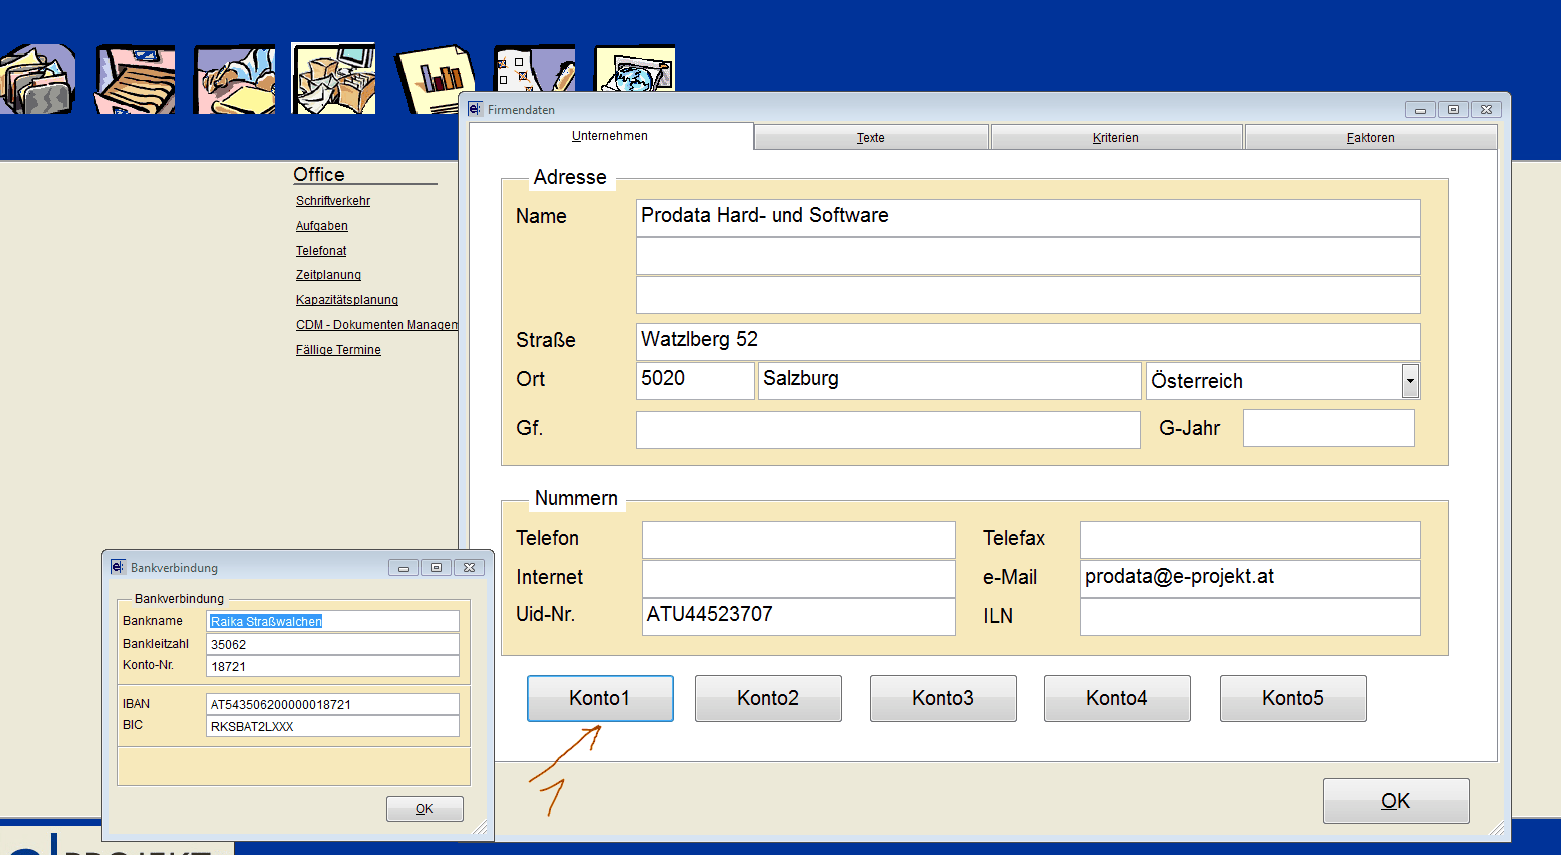Image resolution: width=1561 pixels, height=855 pixels.
Task: Open the hand writing on paper icon
Action: pos(235,79)
